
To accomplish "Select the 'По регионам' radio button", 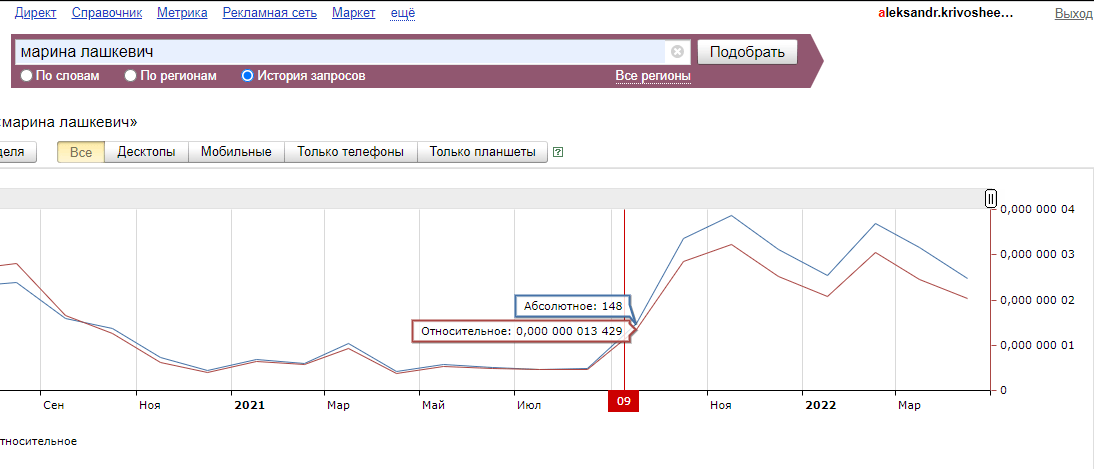I will pos(130,75).
